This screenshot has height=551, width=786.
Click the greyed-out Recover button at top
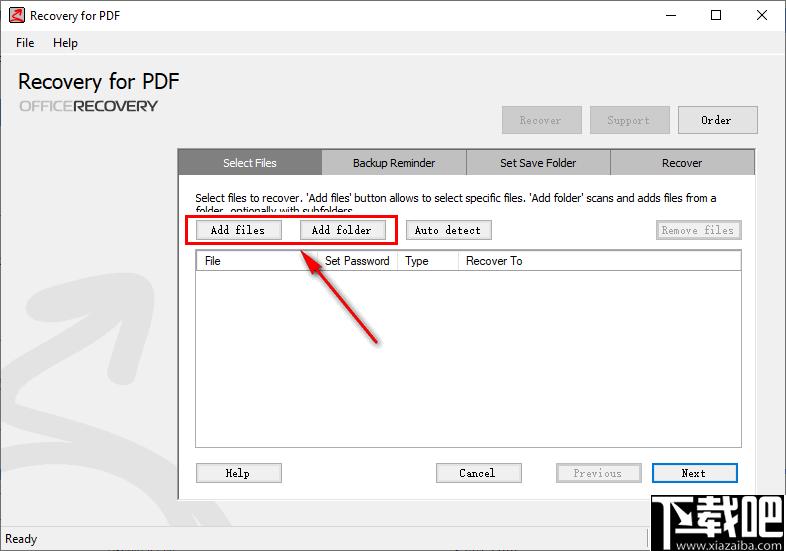(541, 120)
